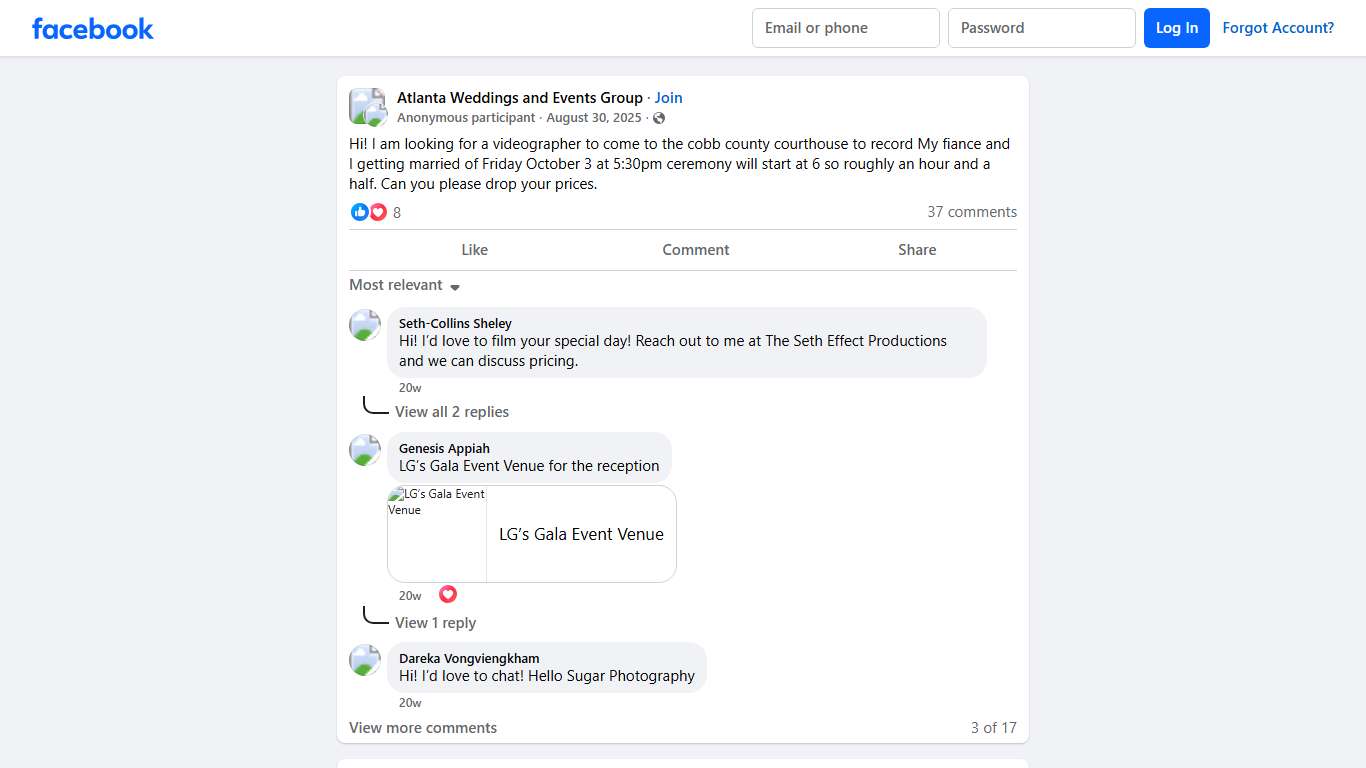This screenshot has width=1366, height=768.
Task: Open the group avatar thumbnail
Action: click(x=367, y=107)
